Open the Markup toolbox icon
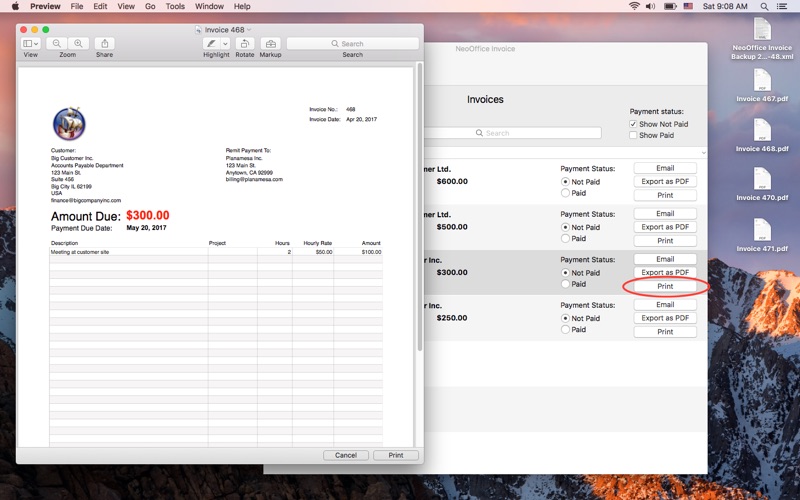The height and width of the screenshot is (500, 800). [270, 44]
